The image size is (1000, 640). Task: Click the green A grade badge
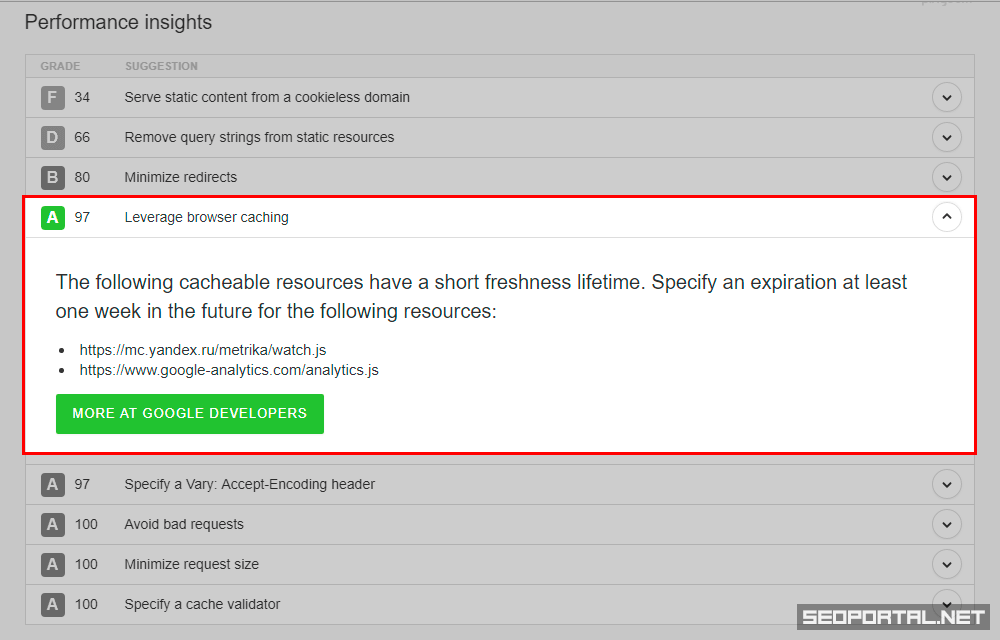53,217
